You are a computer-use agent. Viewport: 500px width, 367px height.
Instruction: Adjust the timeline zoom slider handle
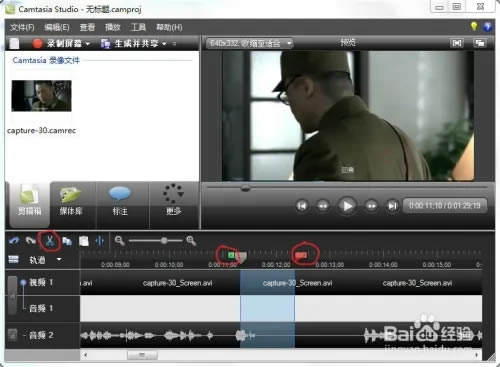164,240
